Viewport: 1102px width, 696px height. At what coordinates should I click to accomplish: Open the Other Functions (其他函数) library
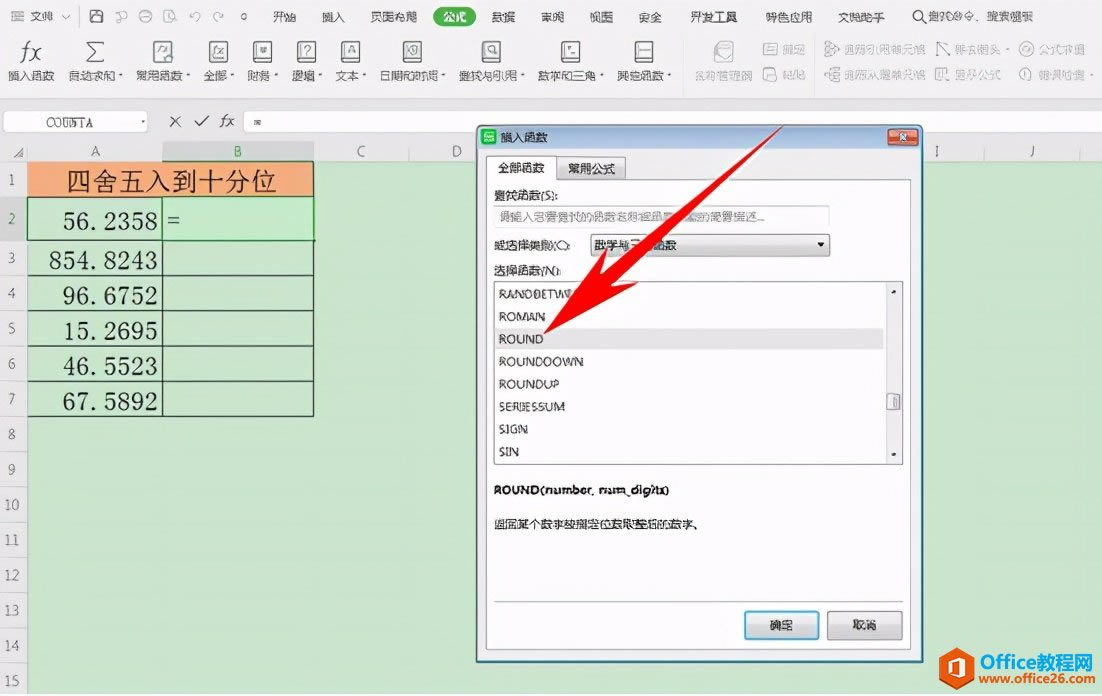click(644, 61)
